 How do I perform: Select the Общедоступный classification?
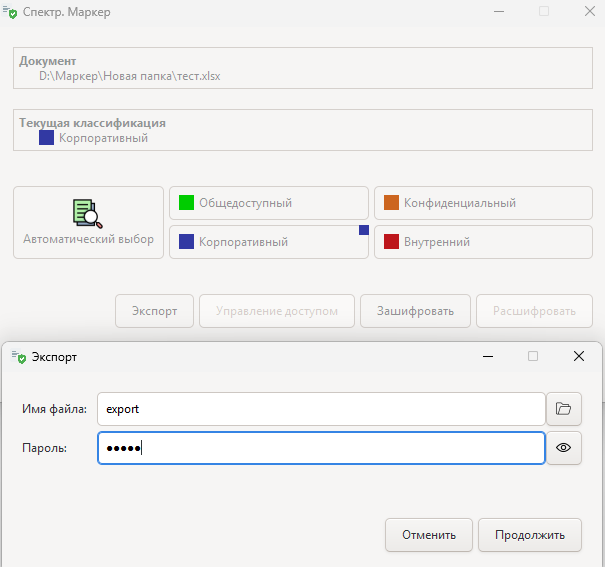click(x=268, y=203)
